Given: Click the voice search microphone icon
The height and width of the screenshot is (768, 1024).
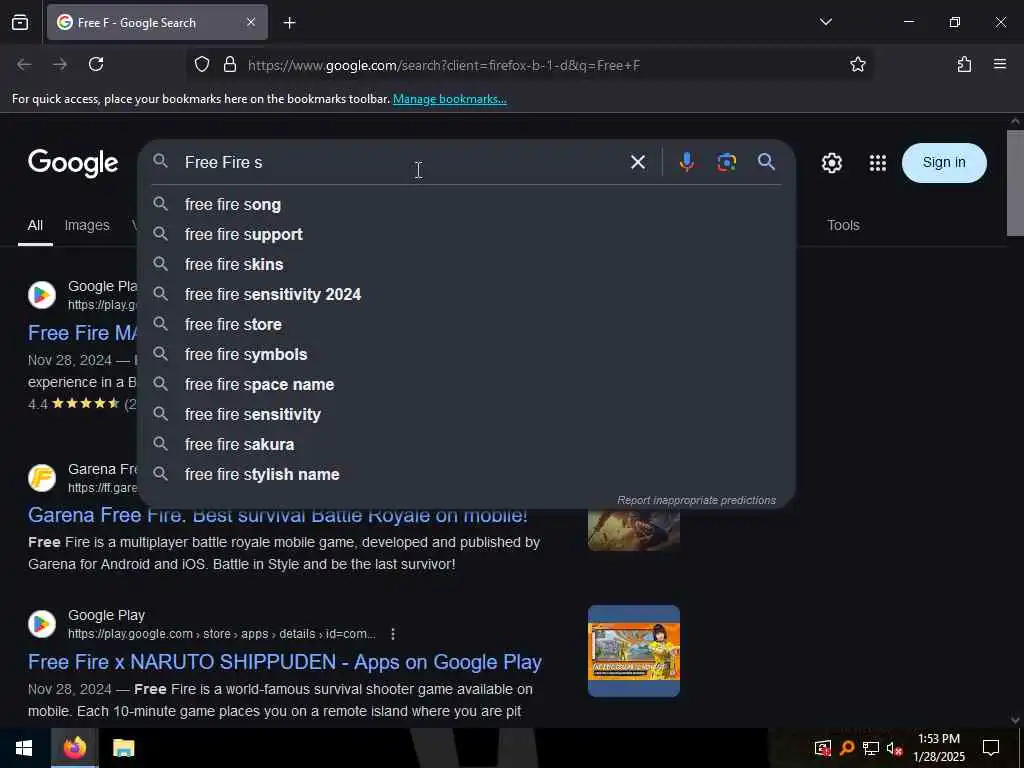Looking at the screenshot, I should pyautogui.click(x=686, y=162).
